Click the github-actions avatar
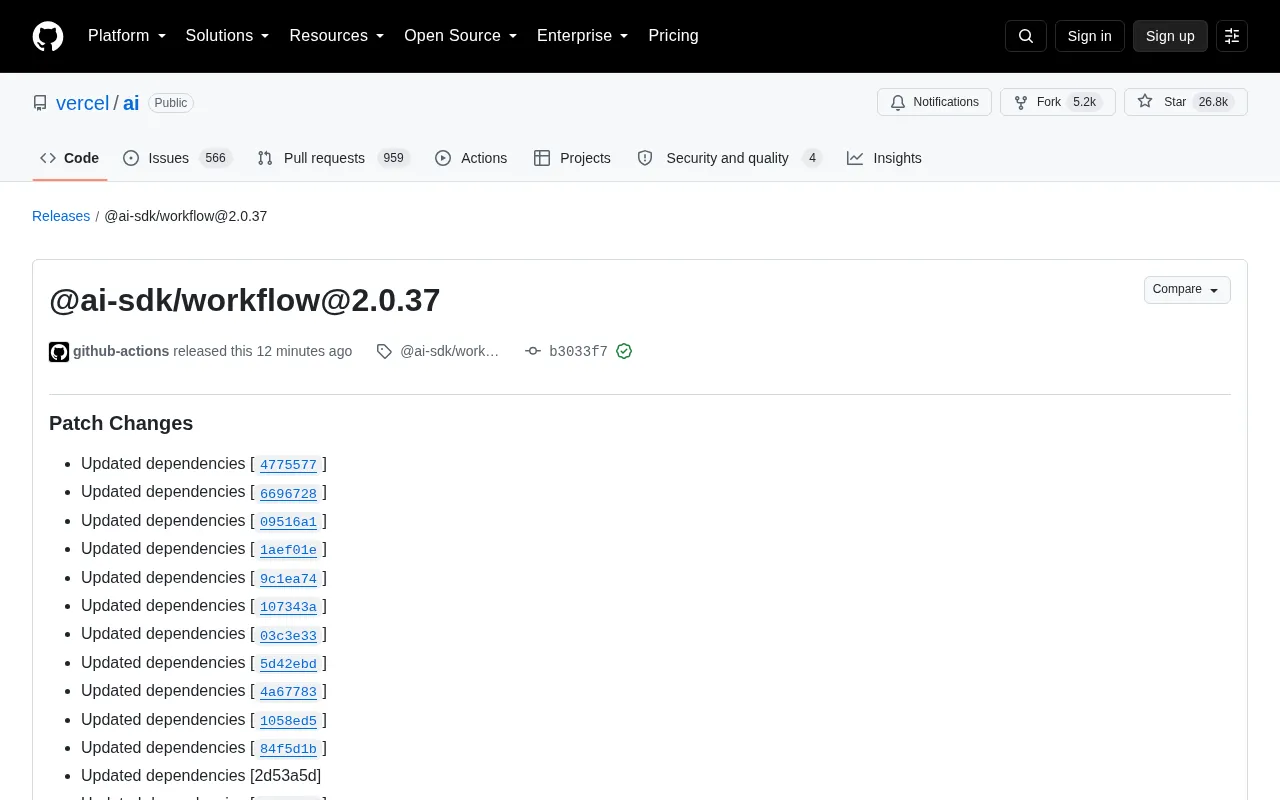 (x=59, y=352)
